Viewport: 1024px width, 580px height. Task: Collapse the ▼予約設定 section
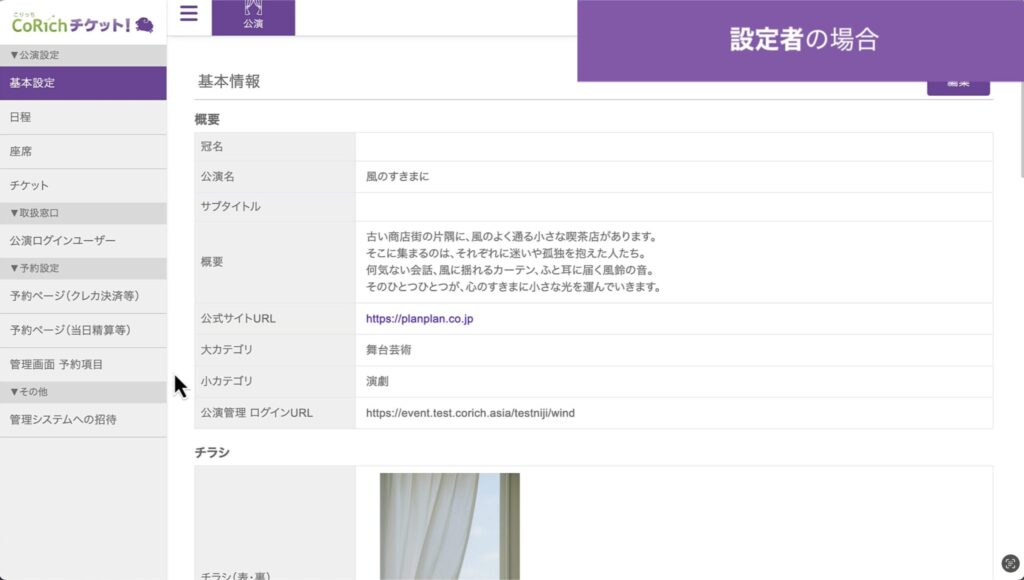click(x=34, y=268)
